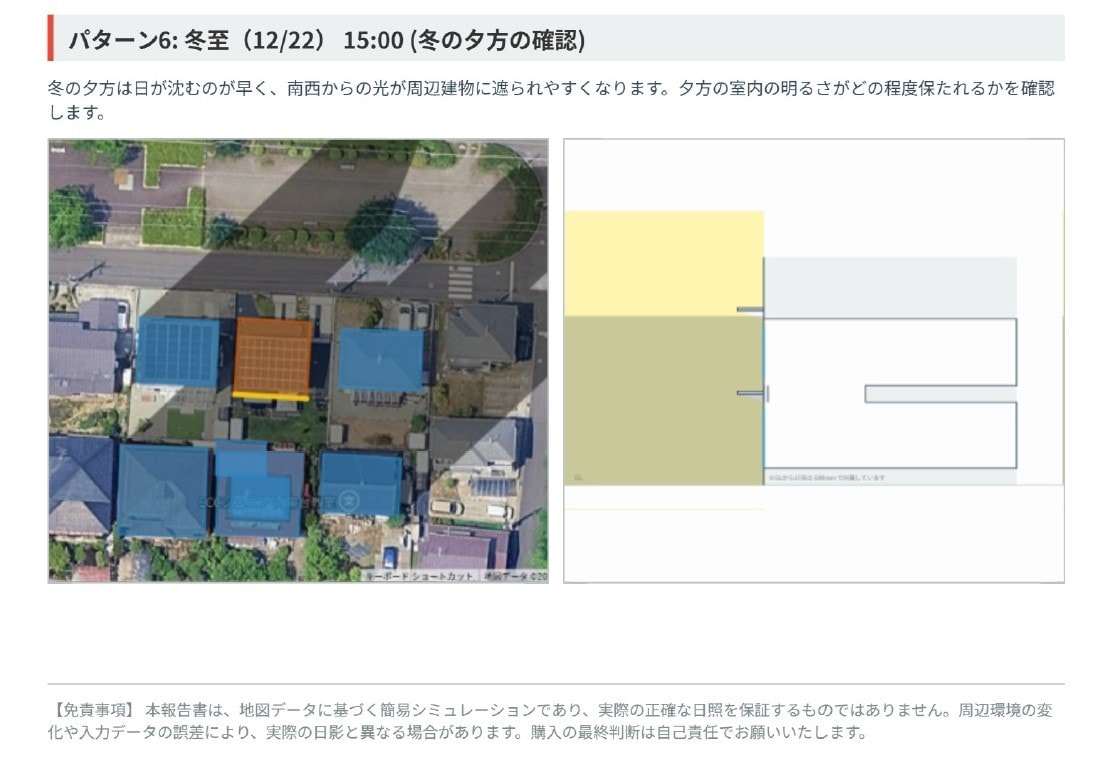The height and width of the screenshot is (775, 1117).
Task: Click the yellow sunlit area in the floor plan
Action: 663,264
